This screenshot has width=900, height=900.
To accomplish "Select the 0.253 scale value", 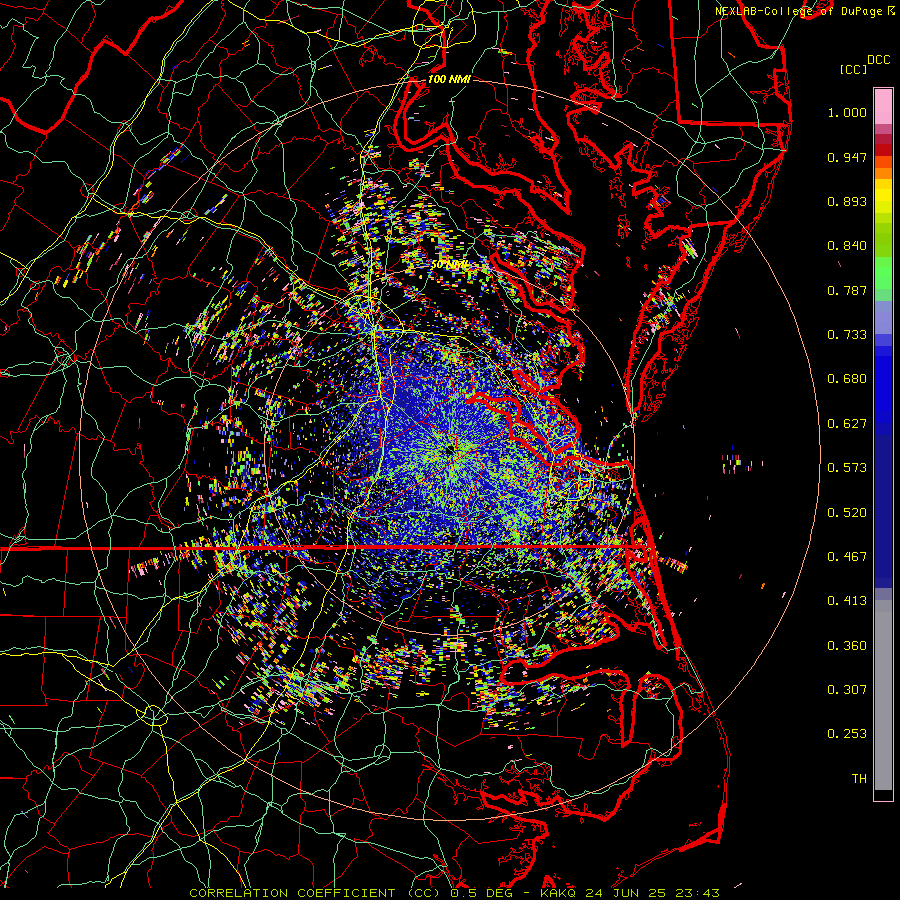I will coord(847,734).
